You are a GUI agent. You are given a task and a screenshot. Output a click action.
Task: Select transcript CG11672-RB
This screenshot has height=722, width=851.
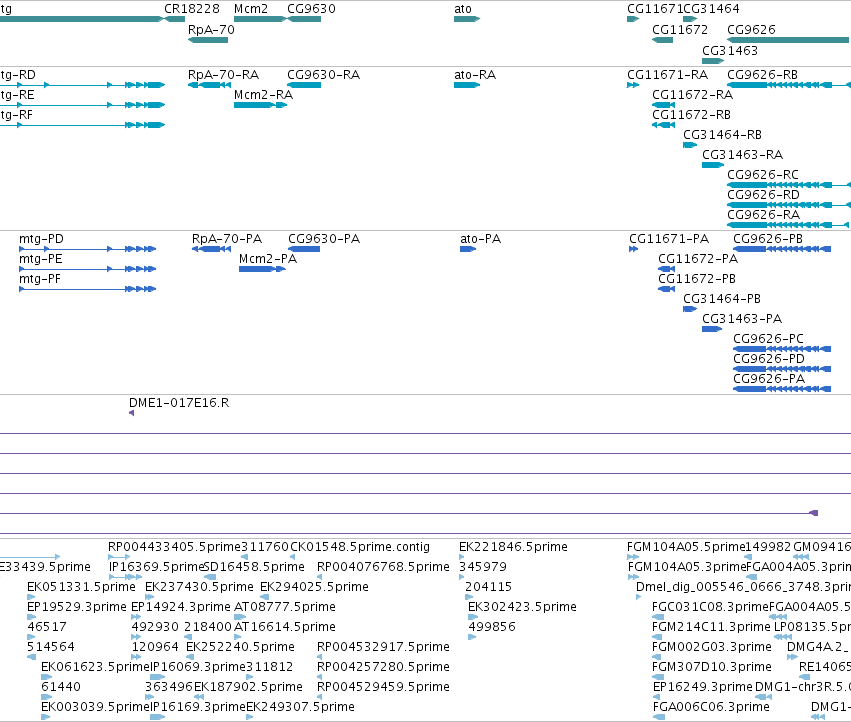(691, 115)
